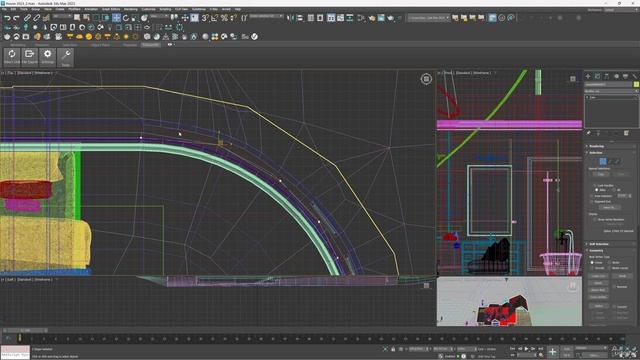The image size is (640, 360).
Task: Toggle the 3D Snaps icon
Action: click(x=205, y=18)
